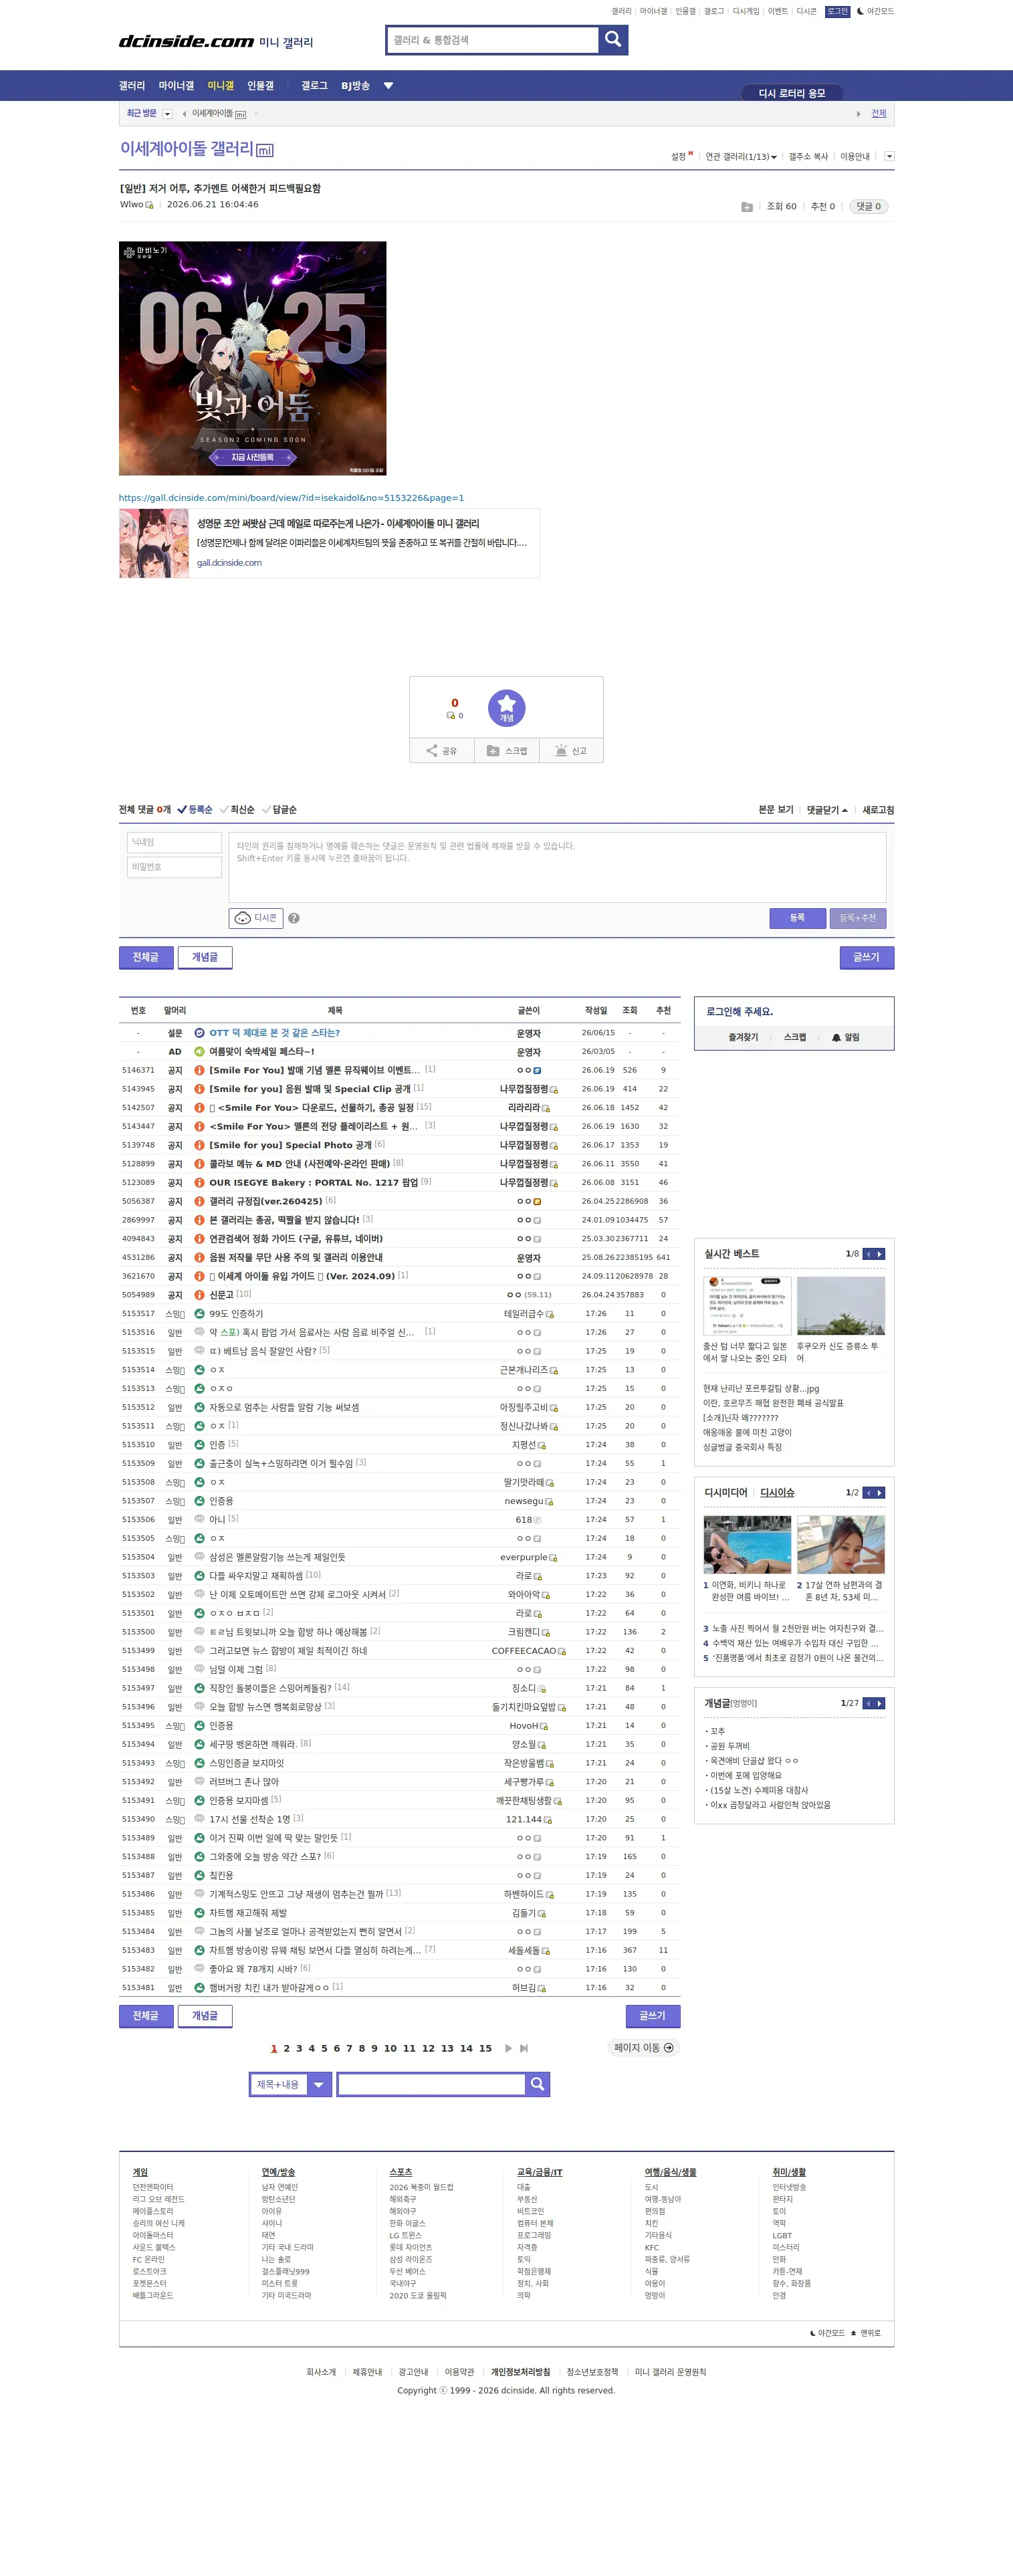This screenshot has width=1013, height=2576.
Task: Click the scrap folder icon beside 조회 60
Action: [x=747, y=207]
